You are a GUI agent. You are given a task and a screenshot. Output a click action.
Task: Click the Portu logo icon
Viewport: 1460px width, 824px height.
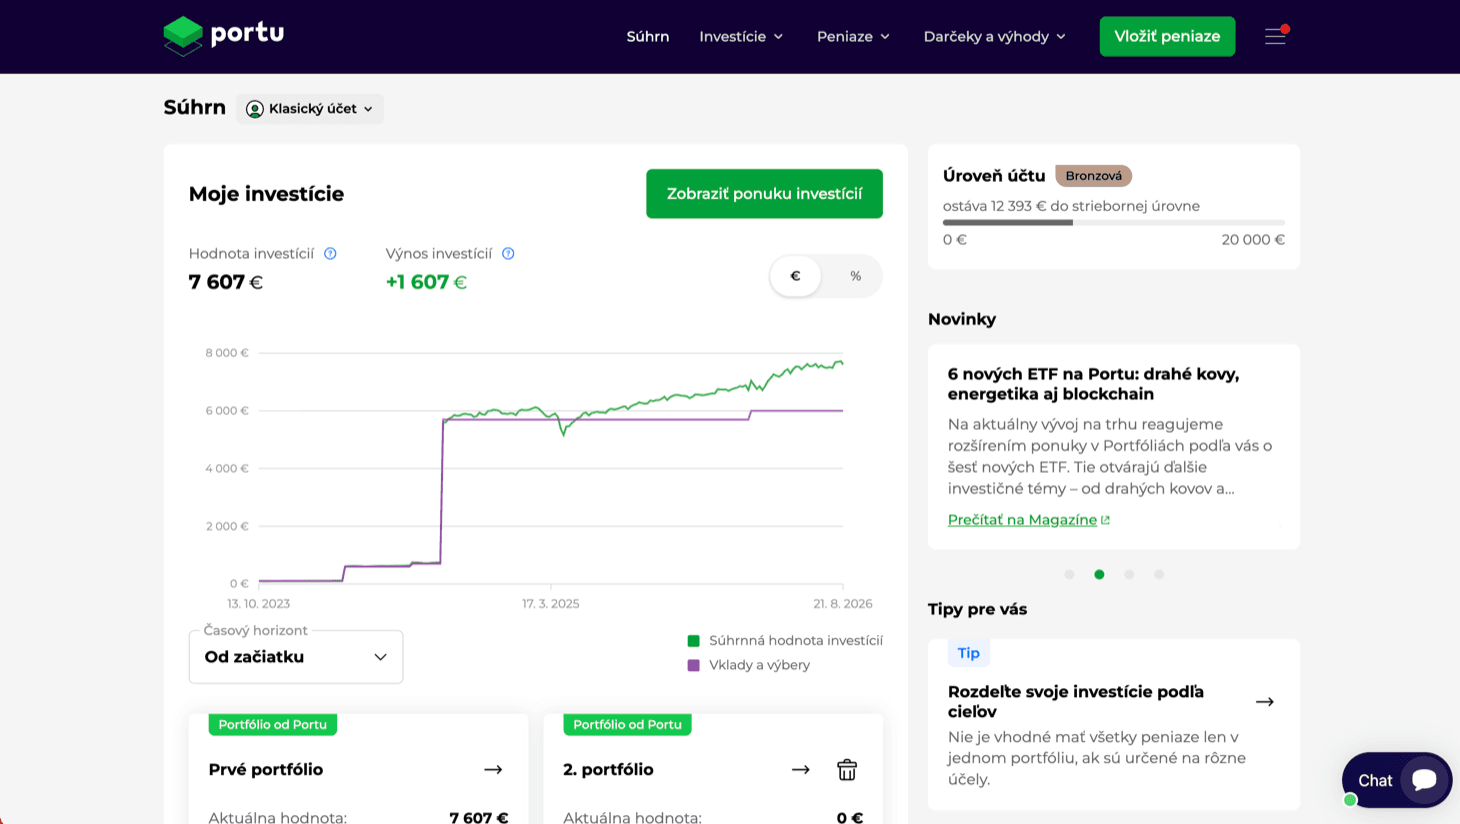183,36
